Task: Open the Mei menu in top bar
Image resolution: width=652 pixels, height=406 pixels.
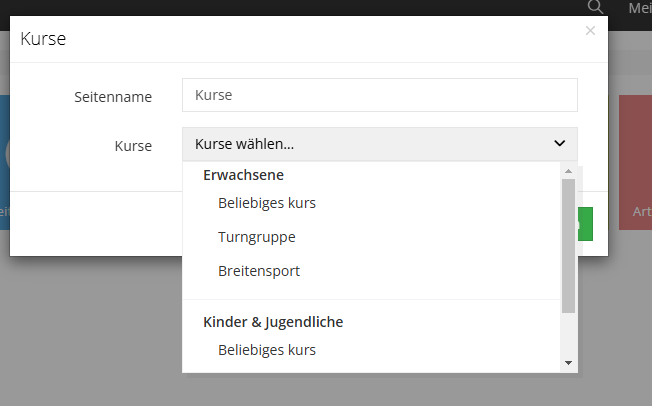Action: pyautogui.click(x=640, y=8)
